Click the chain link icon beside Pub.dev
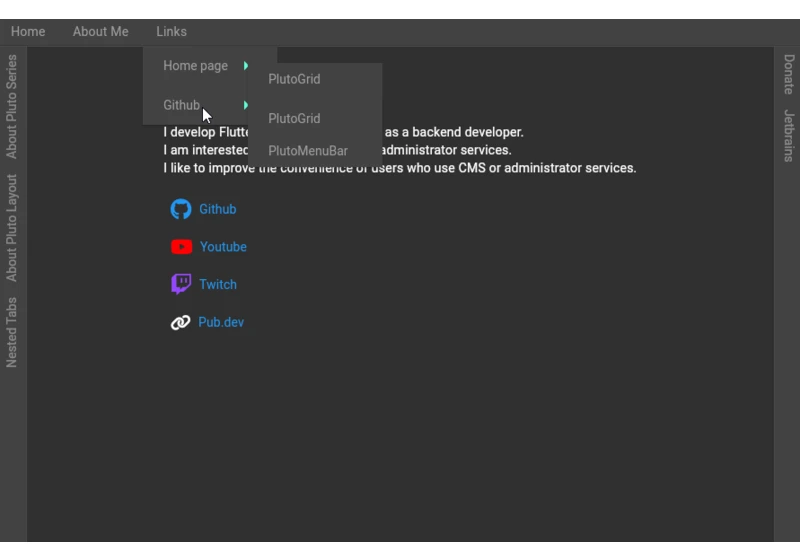Viewport: 800px width, 560px height. click(180, 322)
